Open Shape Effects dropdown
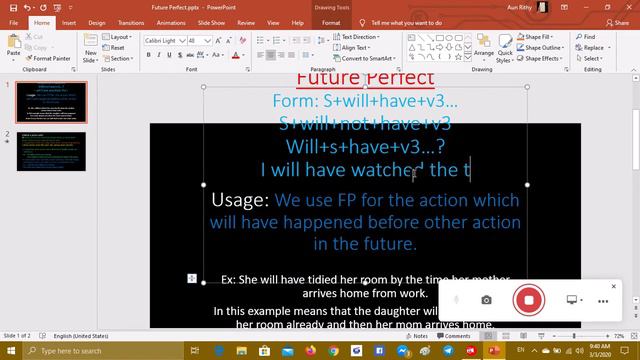The height and width of the screenshot is (360, 640). point(540,58)
